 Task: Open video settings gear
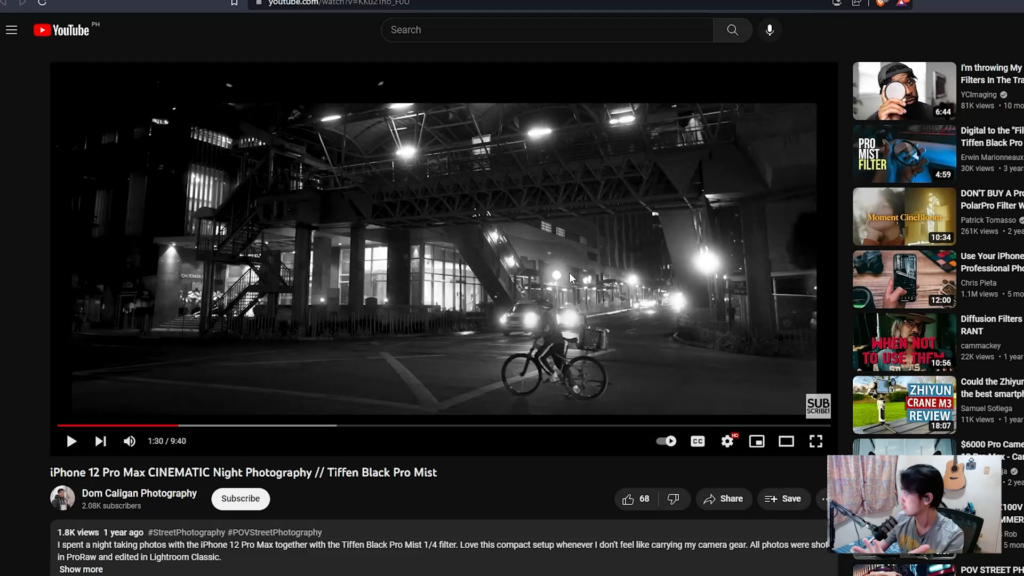(x=727, y=441)
